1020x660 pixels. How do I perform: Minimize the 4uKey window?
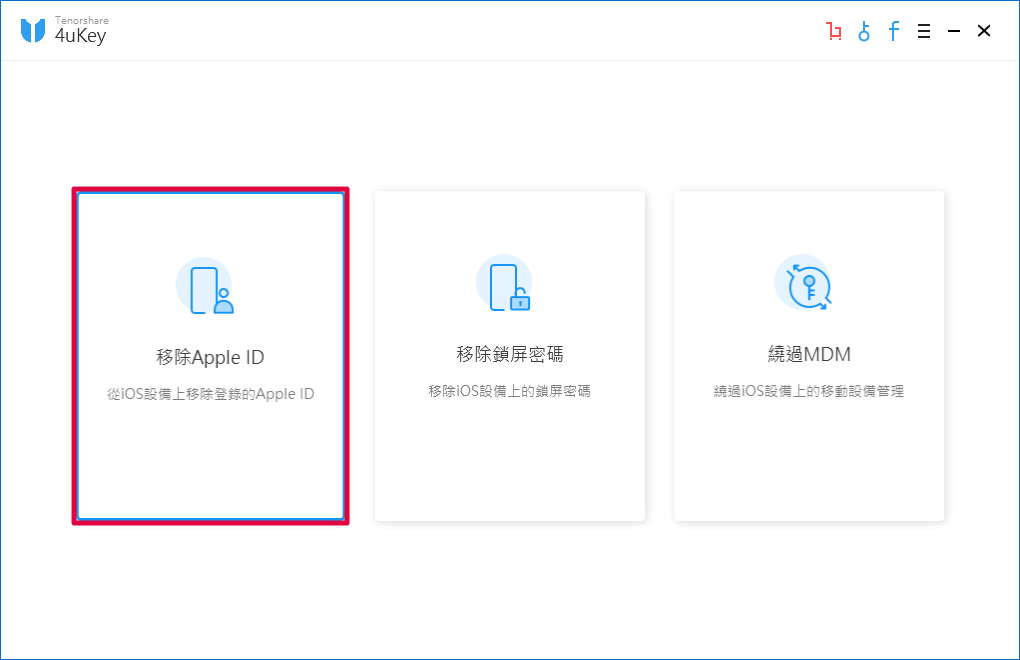click(954, 31)
